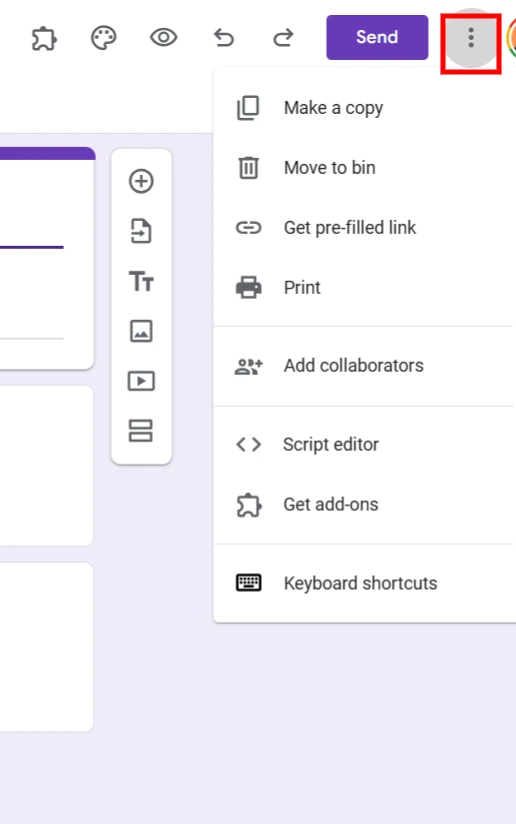Click the purple Send button
516x824 pixels.
[x=377, y=37]
